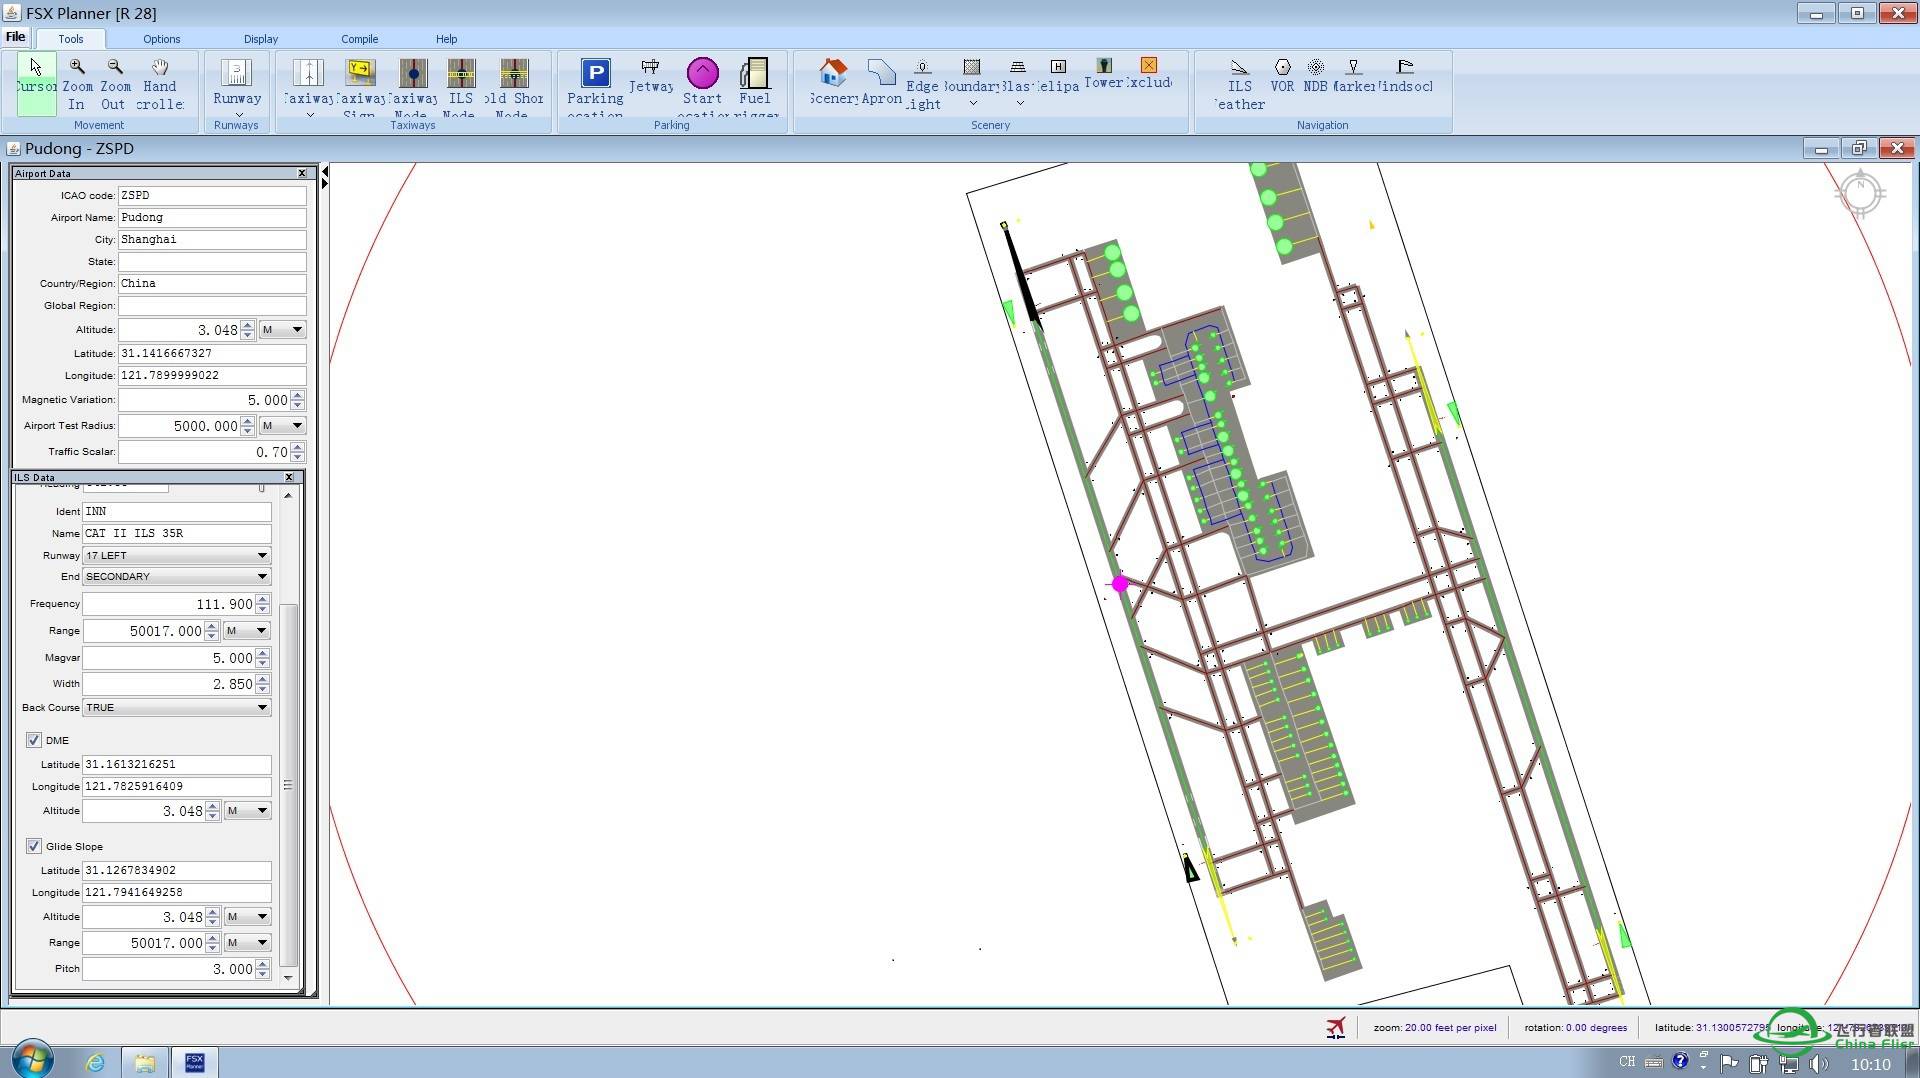Click the Magnetic Variation stepper arrows

298,399
